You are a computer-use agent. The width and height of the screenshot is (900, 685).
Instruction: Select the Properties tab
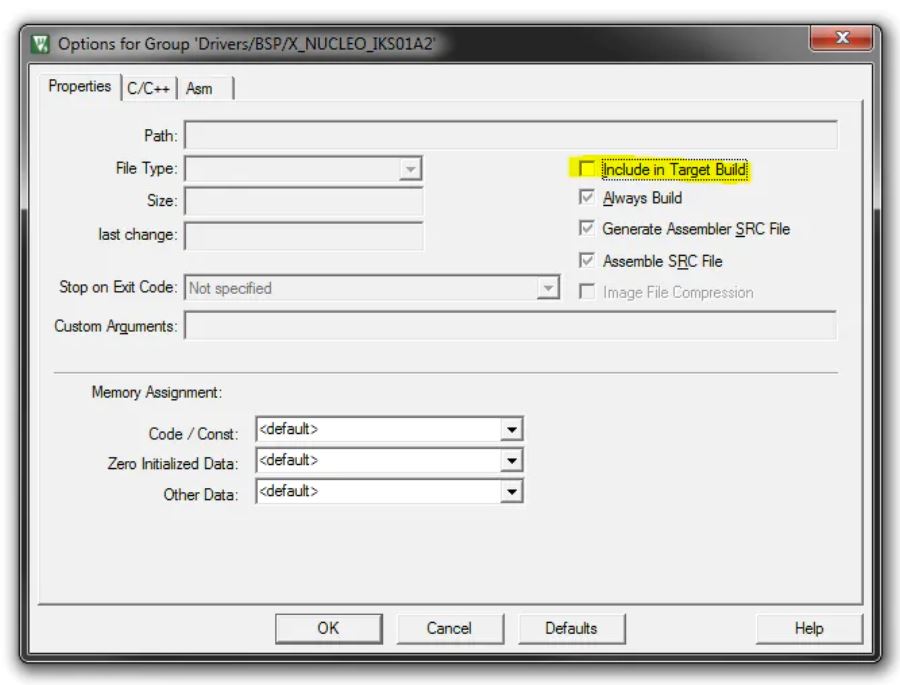pyautogui.click(x=80, y=87)
